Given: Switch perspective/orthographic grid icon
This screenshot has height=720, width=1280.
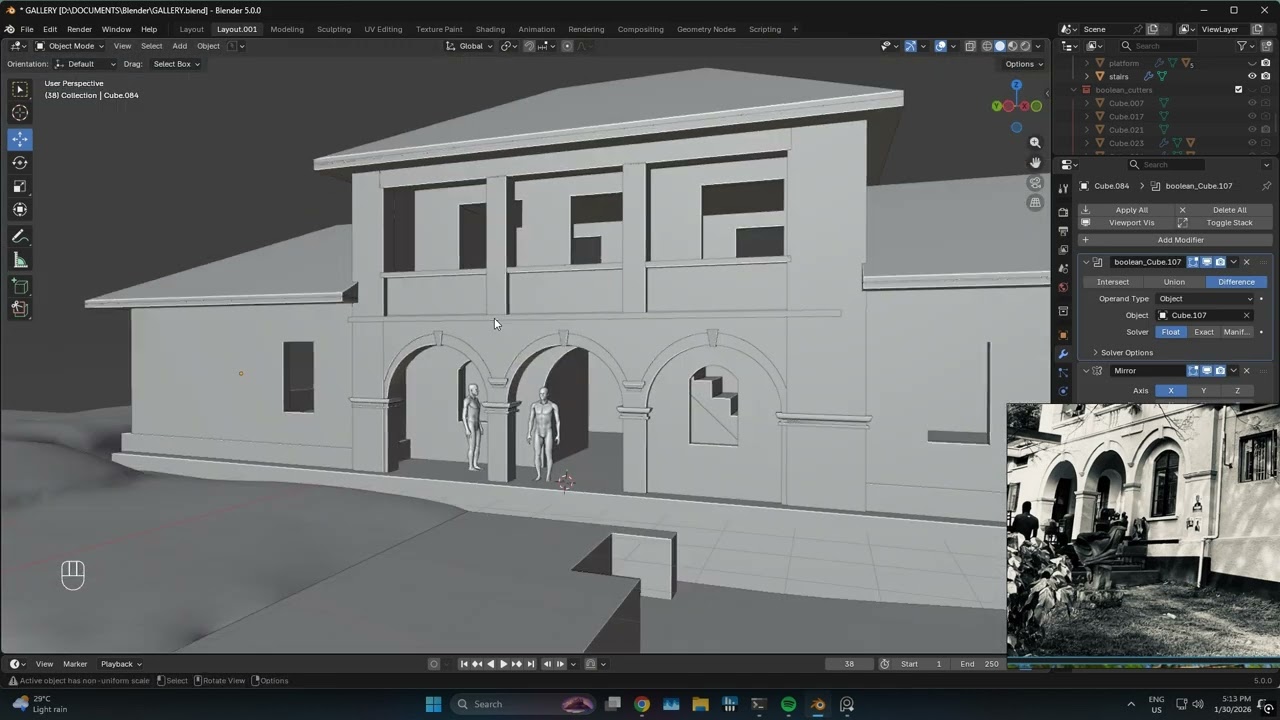Looking at the screenshot, I should pyautogui.click(x=1035, y=203).
